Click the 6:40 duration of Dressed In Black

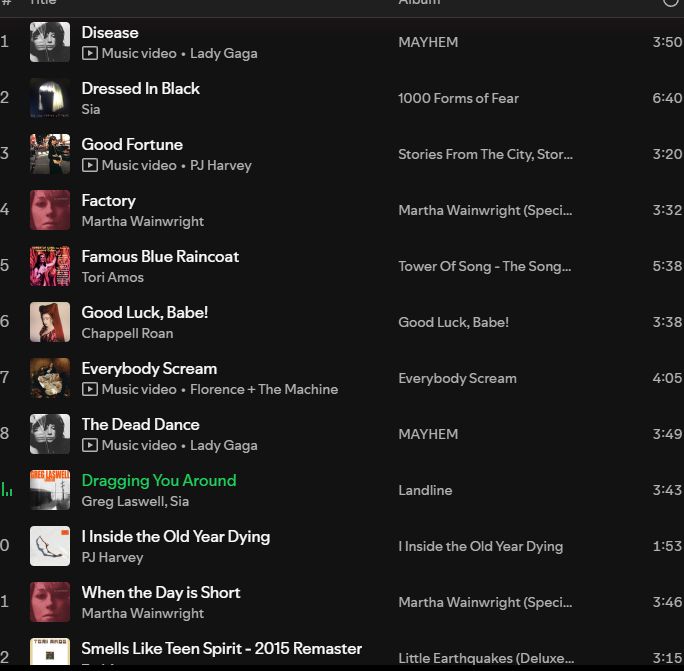tap(667, 98)
